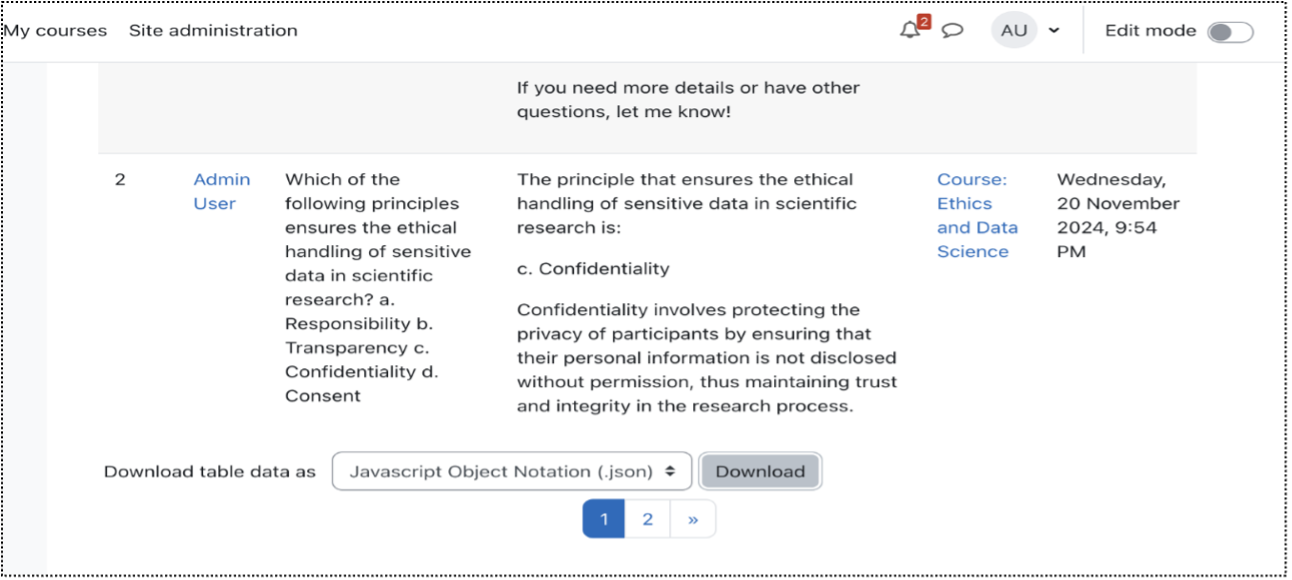Go to page 2 of the table
Screen dimensions: 1292x580
(648, 519)
